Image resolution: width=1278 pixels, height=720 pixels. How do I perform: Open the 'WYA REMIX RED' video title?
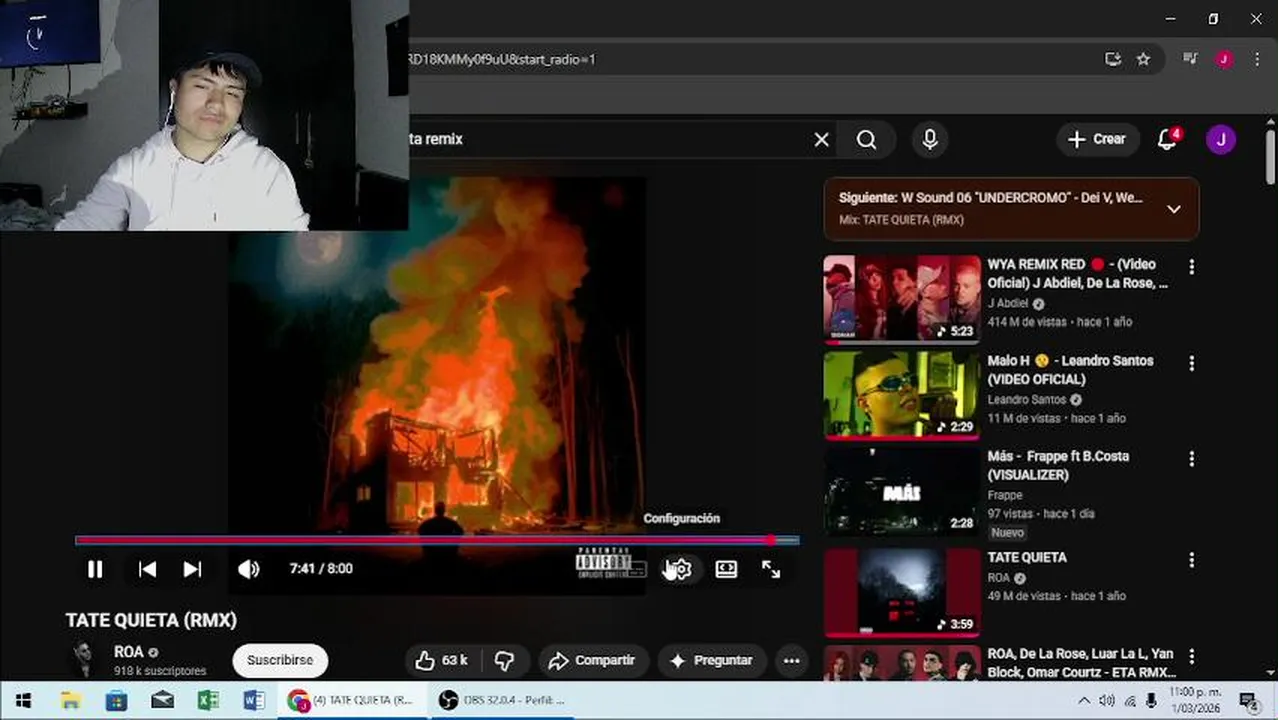coord(1077,274)
